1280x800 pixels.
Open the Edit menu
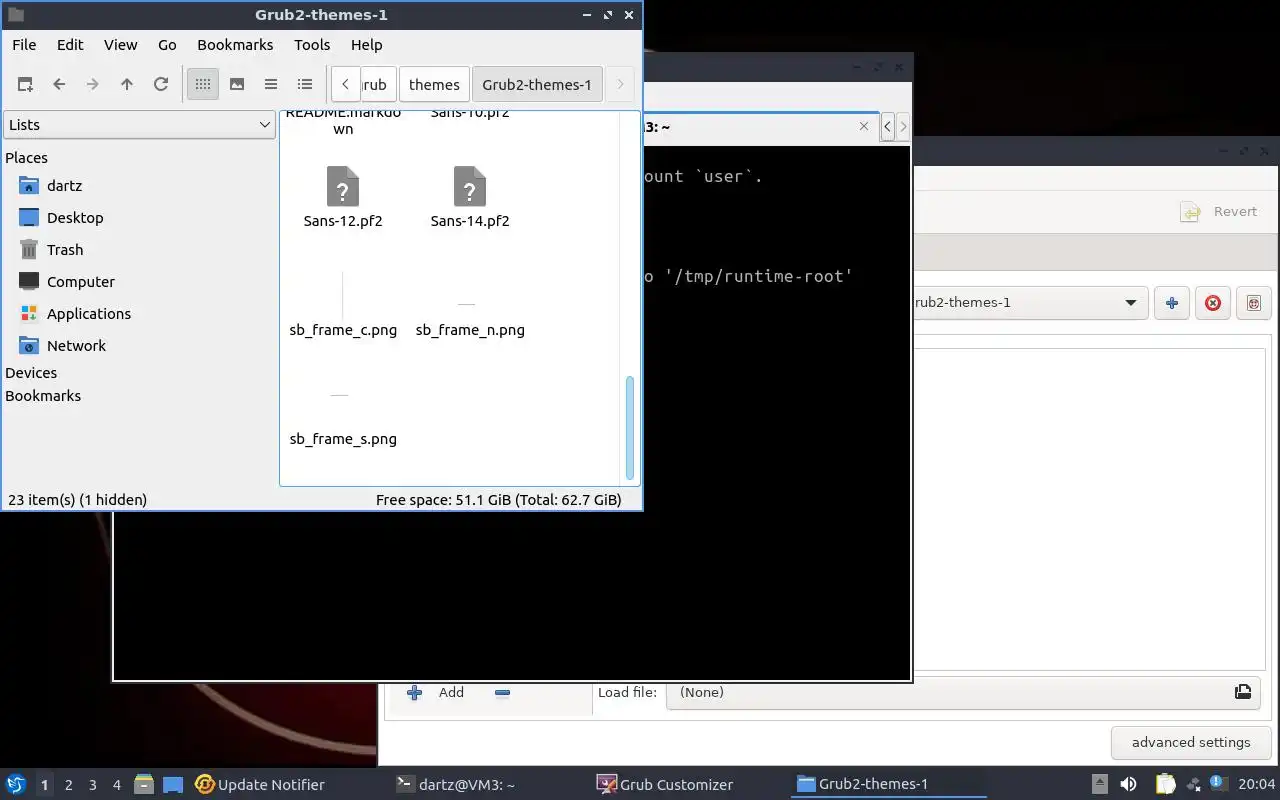(70, 45)
